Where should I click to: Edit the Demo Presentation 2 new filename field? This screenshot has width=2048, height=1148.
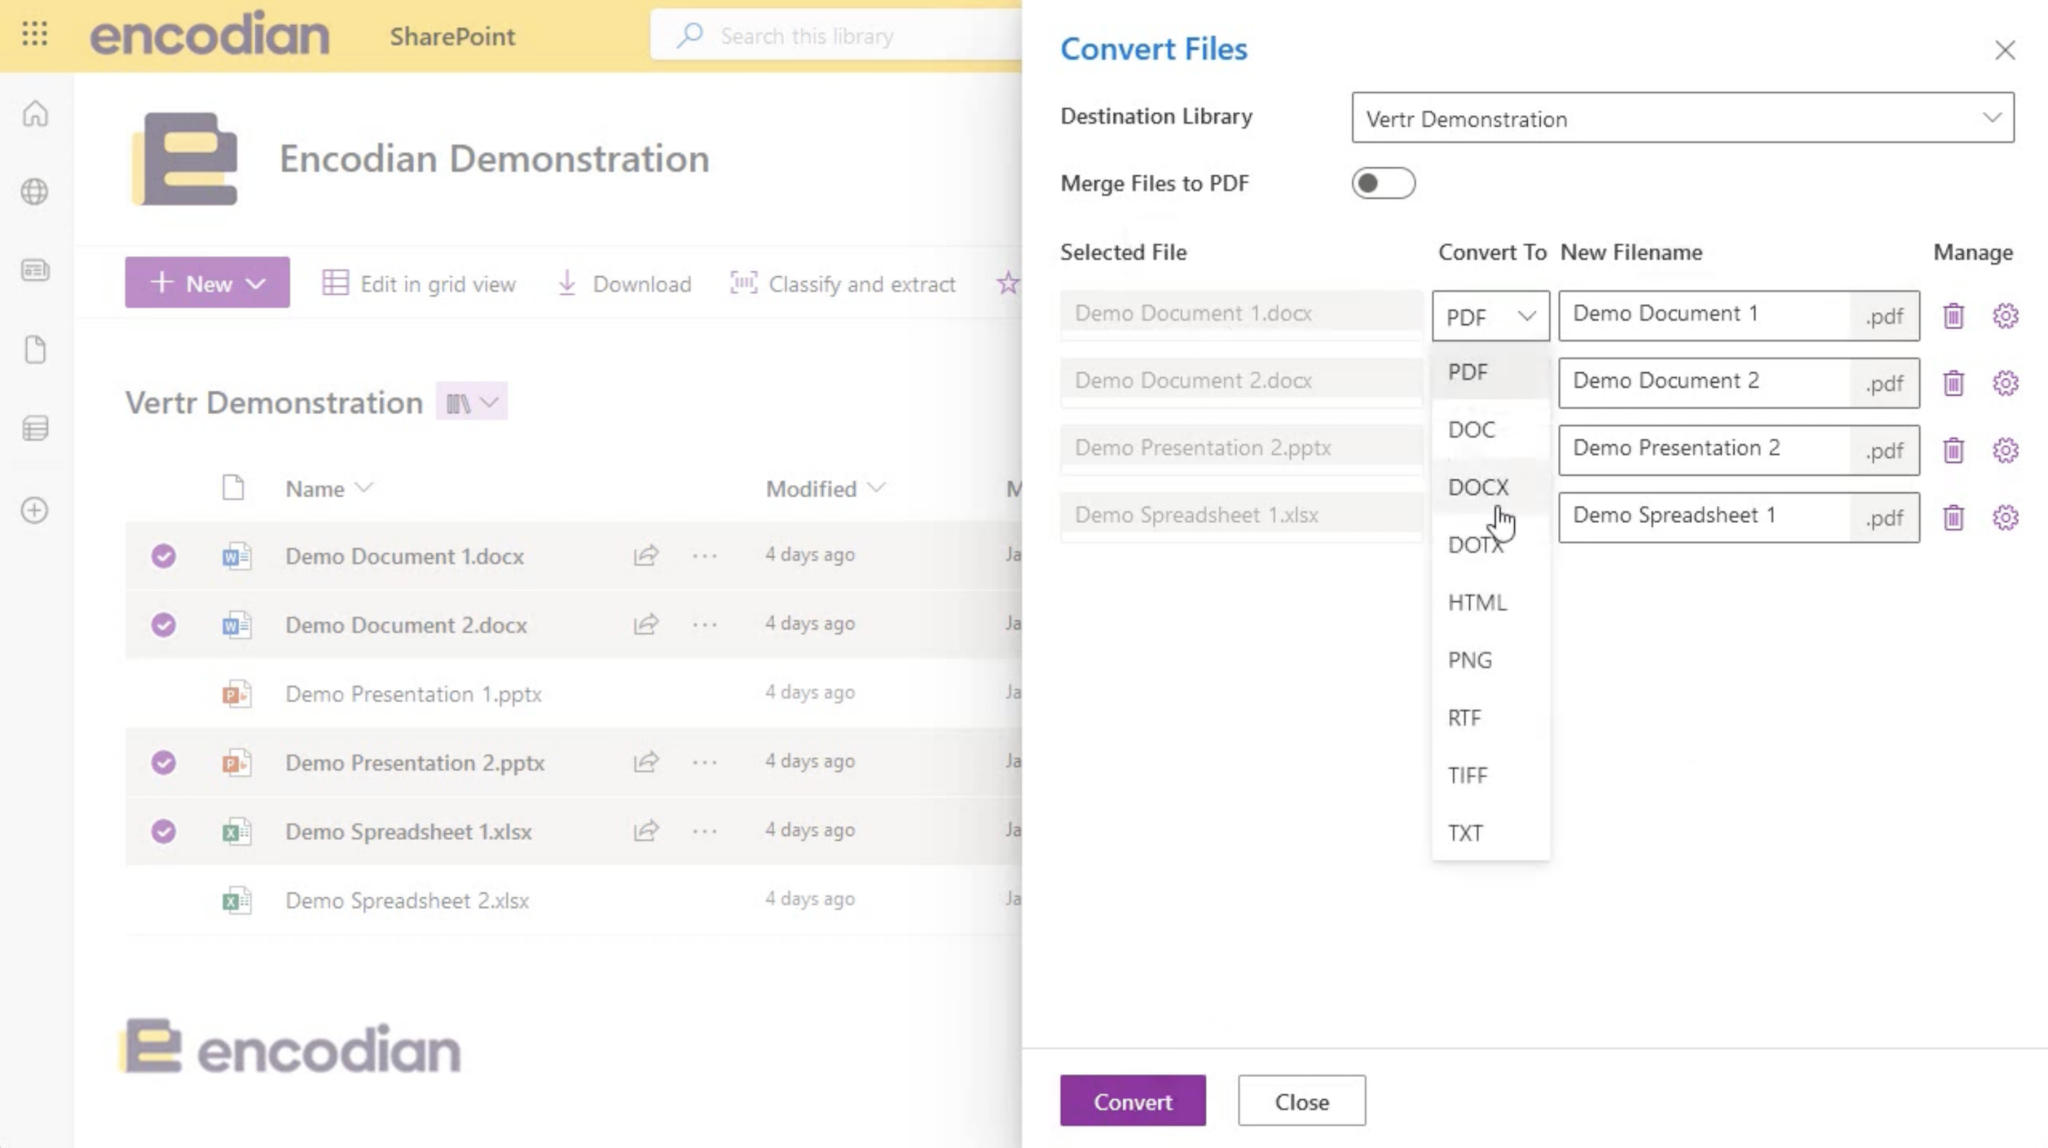coord(1704,449)
